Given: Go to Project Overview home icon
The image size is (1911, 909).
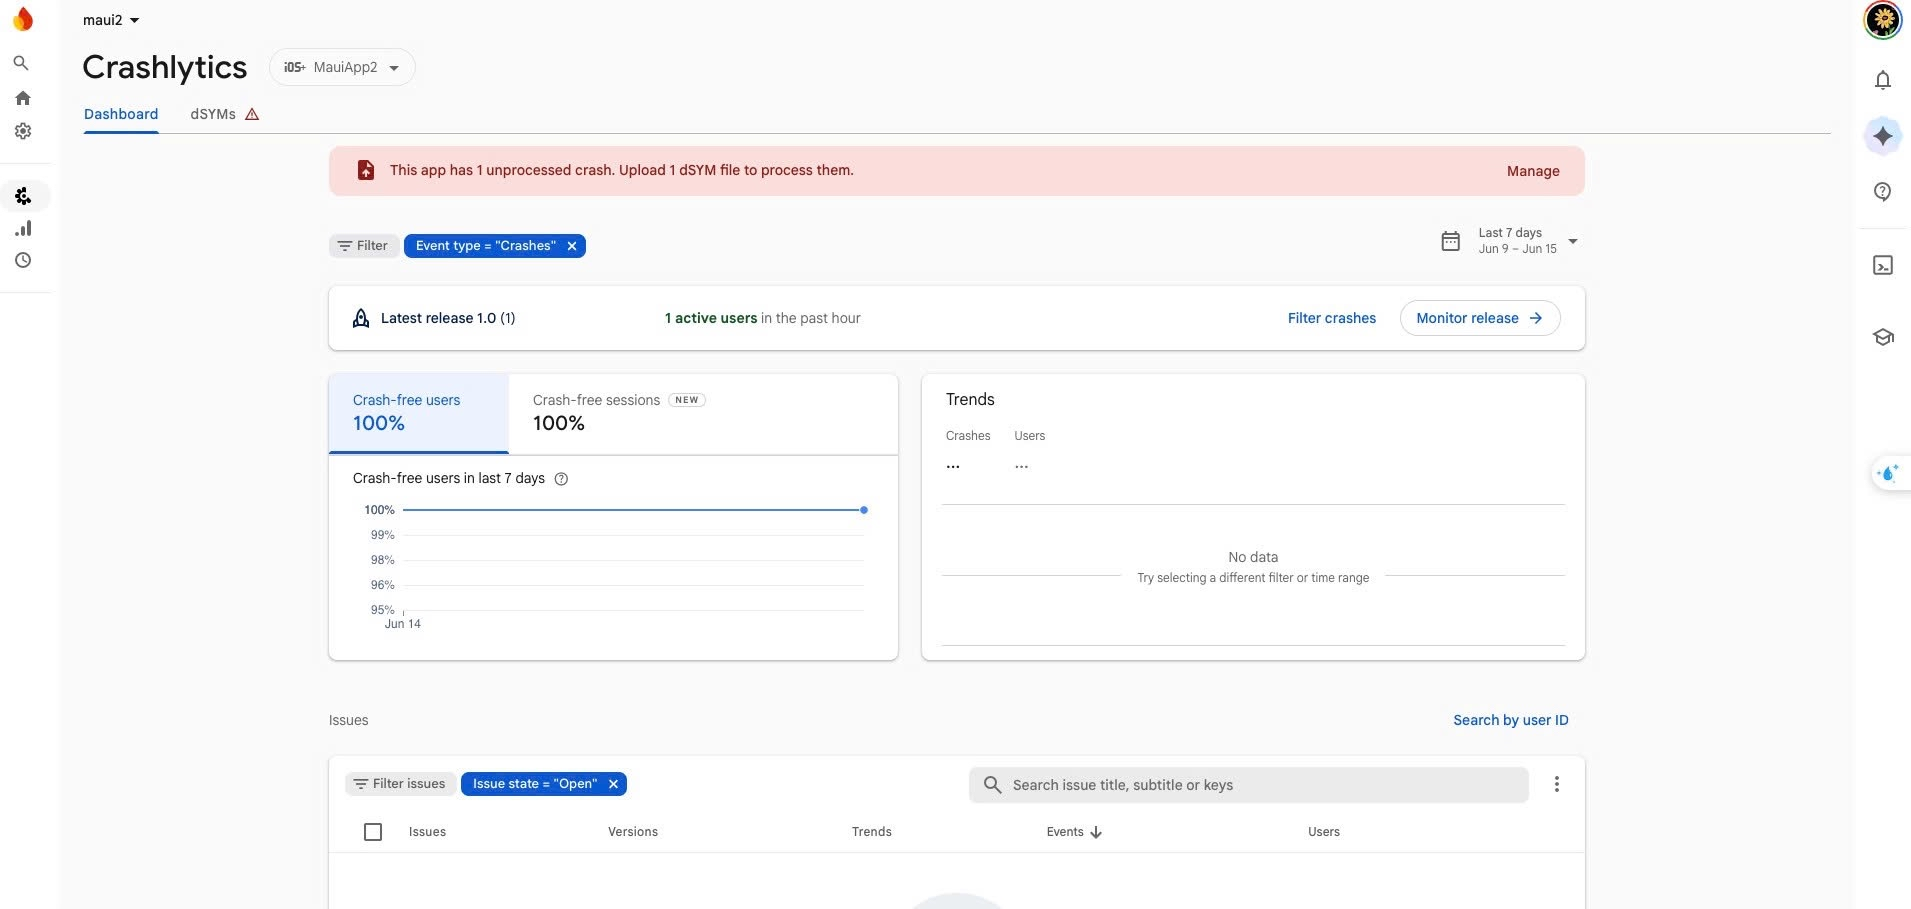Looking at the screenshot, I should (x=22, y=98).
